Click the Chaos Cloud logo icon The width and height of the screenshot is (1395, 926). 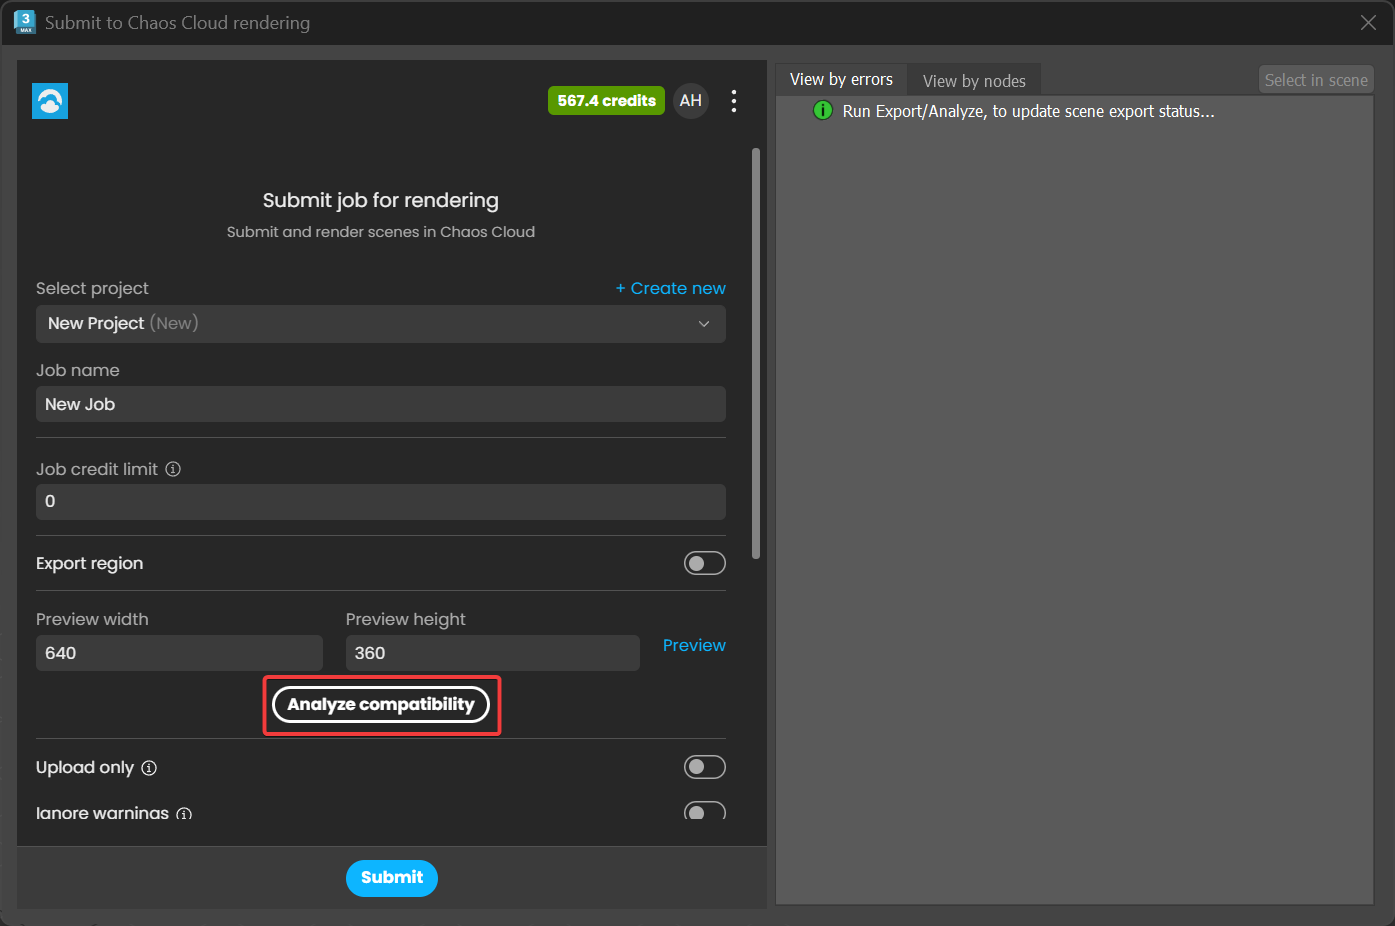click(x=50, y=101)
